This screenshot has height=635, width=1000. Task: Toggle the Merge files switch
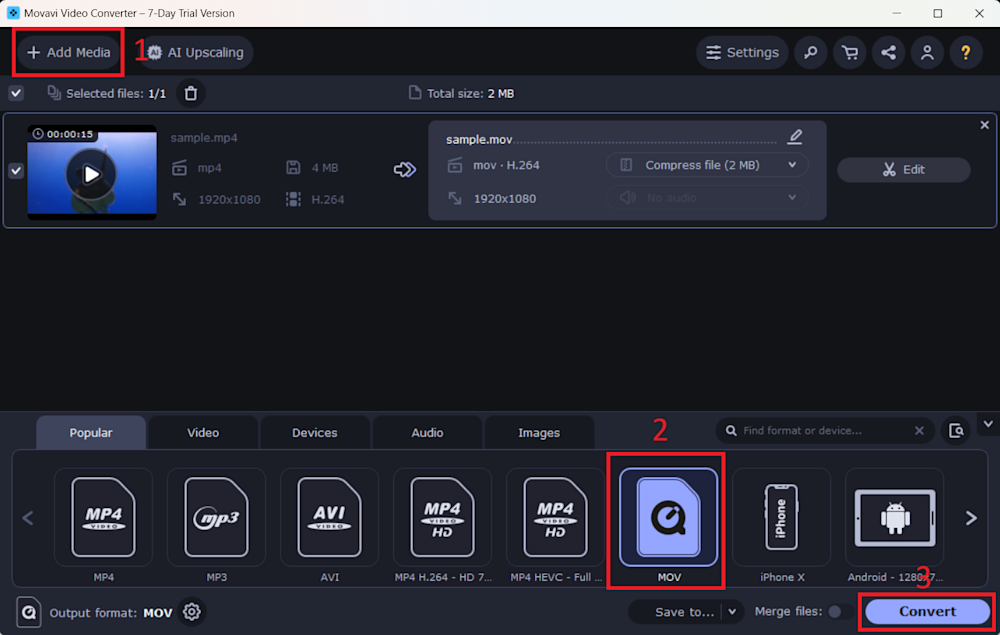(x=839, y=611)
